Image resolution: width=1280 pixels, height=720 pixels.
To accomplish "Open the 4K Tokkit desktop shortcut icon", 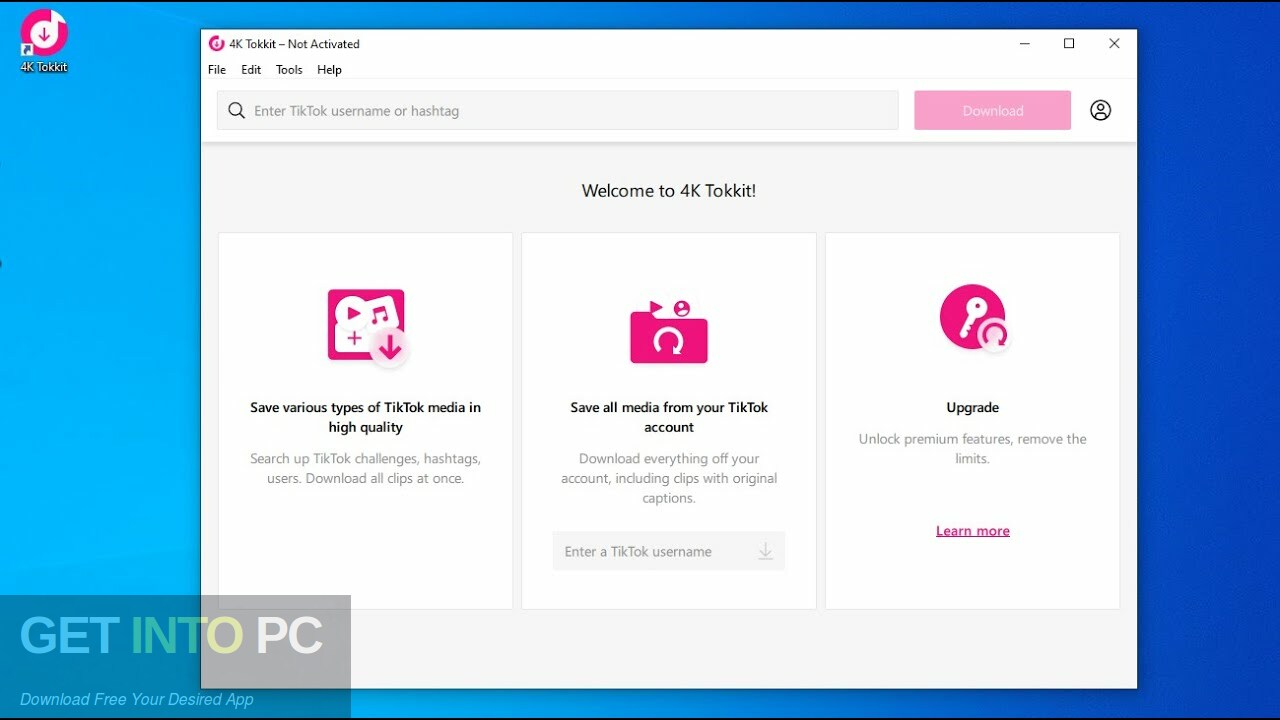I will coord(44,40).
